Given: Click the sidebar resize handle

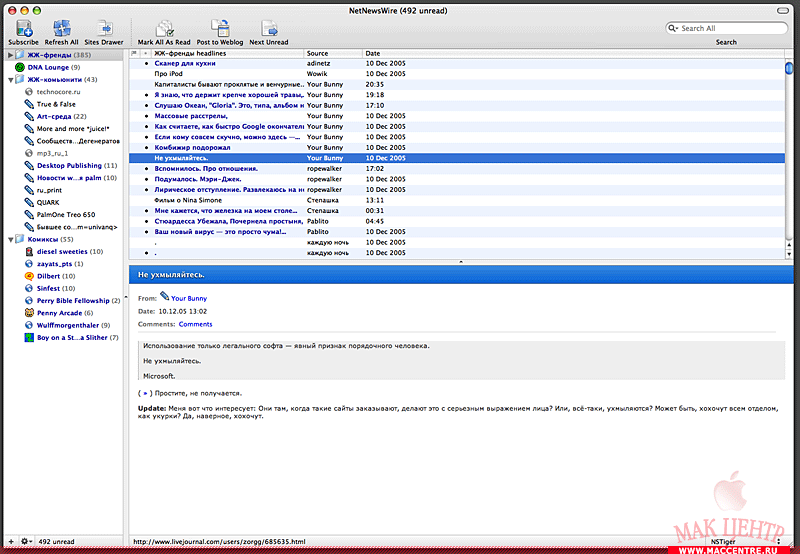Looking at the screenshot, I should pos(126,296).
